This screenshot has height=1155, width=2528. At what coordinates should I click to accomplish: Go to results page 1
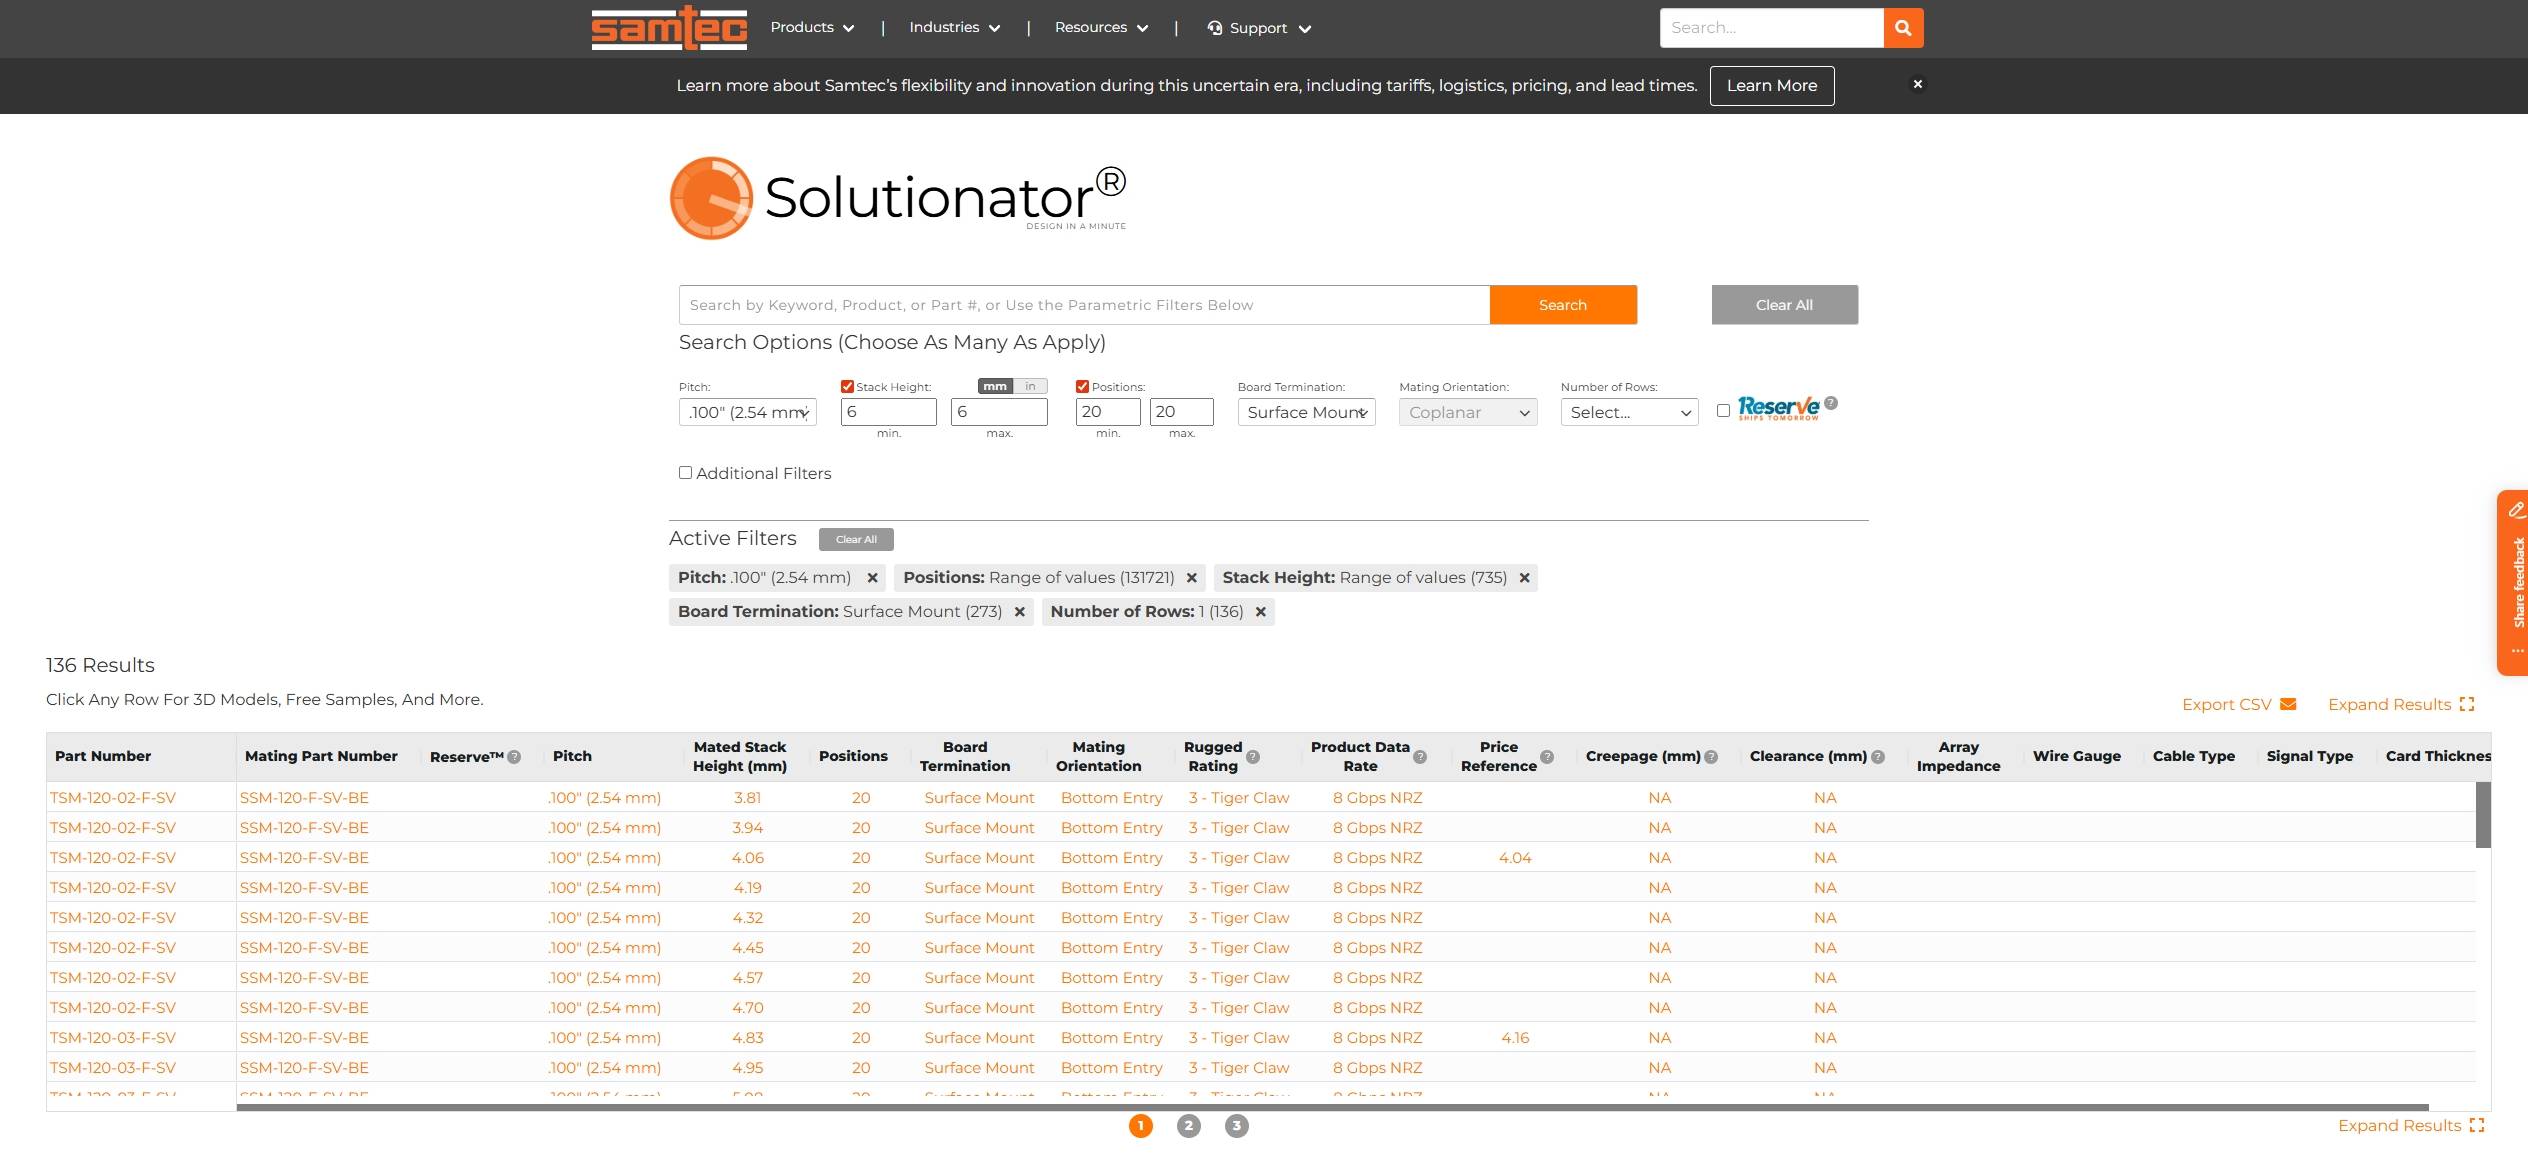1140,1126
